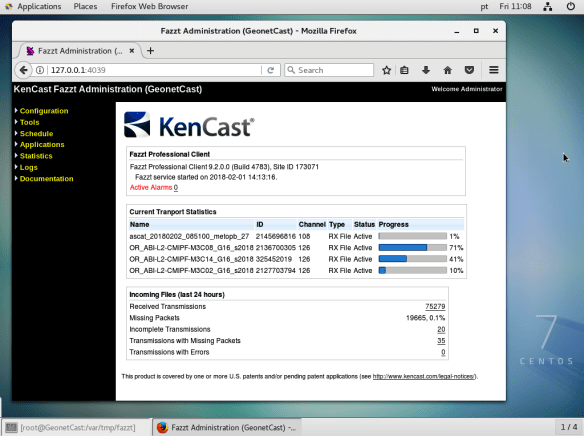
Task: Click Missing Packets value 19665, 0.1%
Action: [425, 318]
